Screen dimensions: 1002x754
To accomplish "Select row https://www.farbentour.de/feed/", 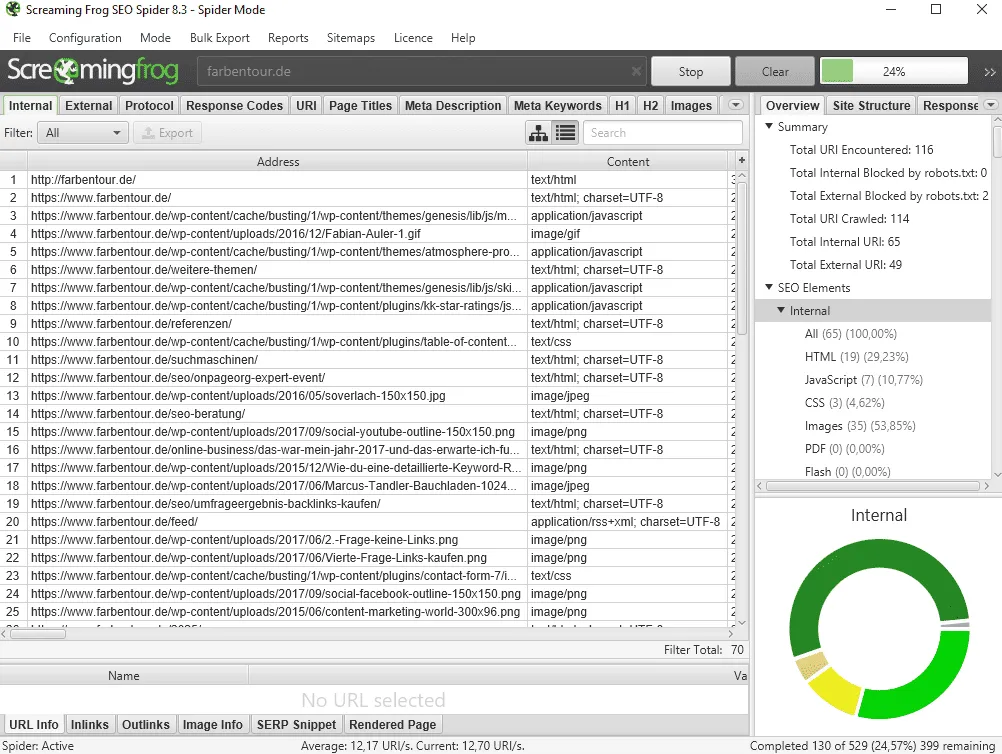I will point(367,522).
